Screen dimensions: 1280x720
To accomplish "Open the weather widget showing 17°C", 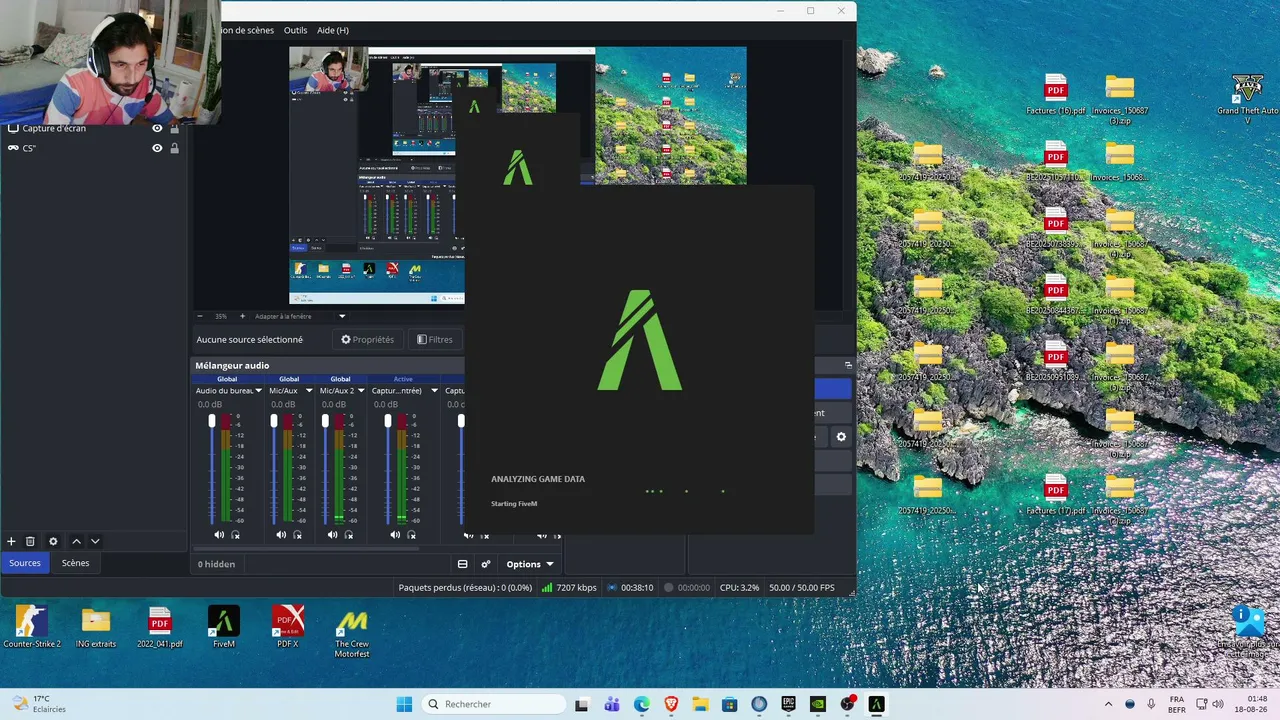I will 38,704.
